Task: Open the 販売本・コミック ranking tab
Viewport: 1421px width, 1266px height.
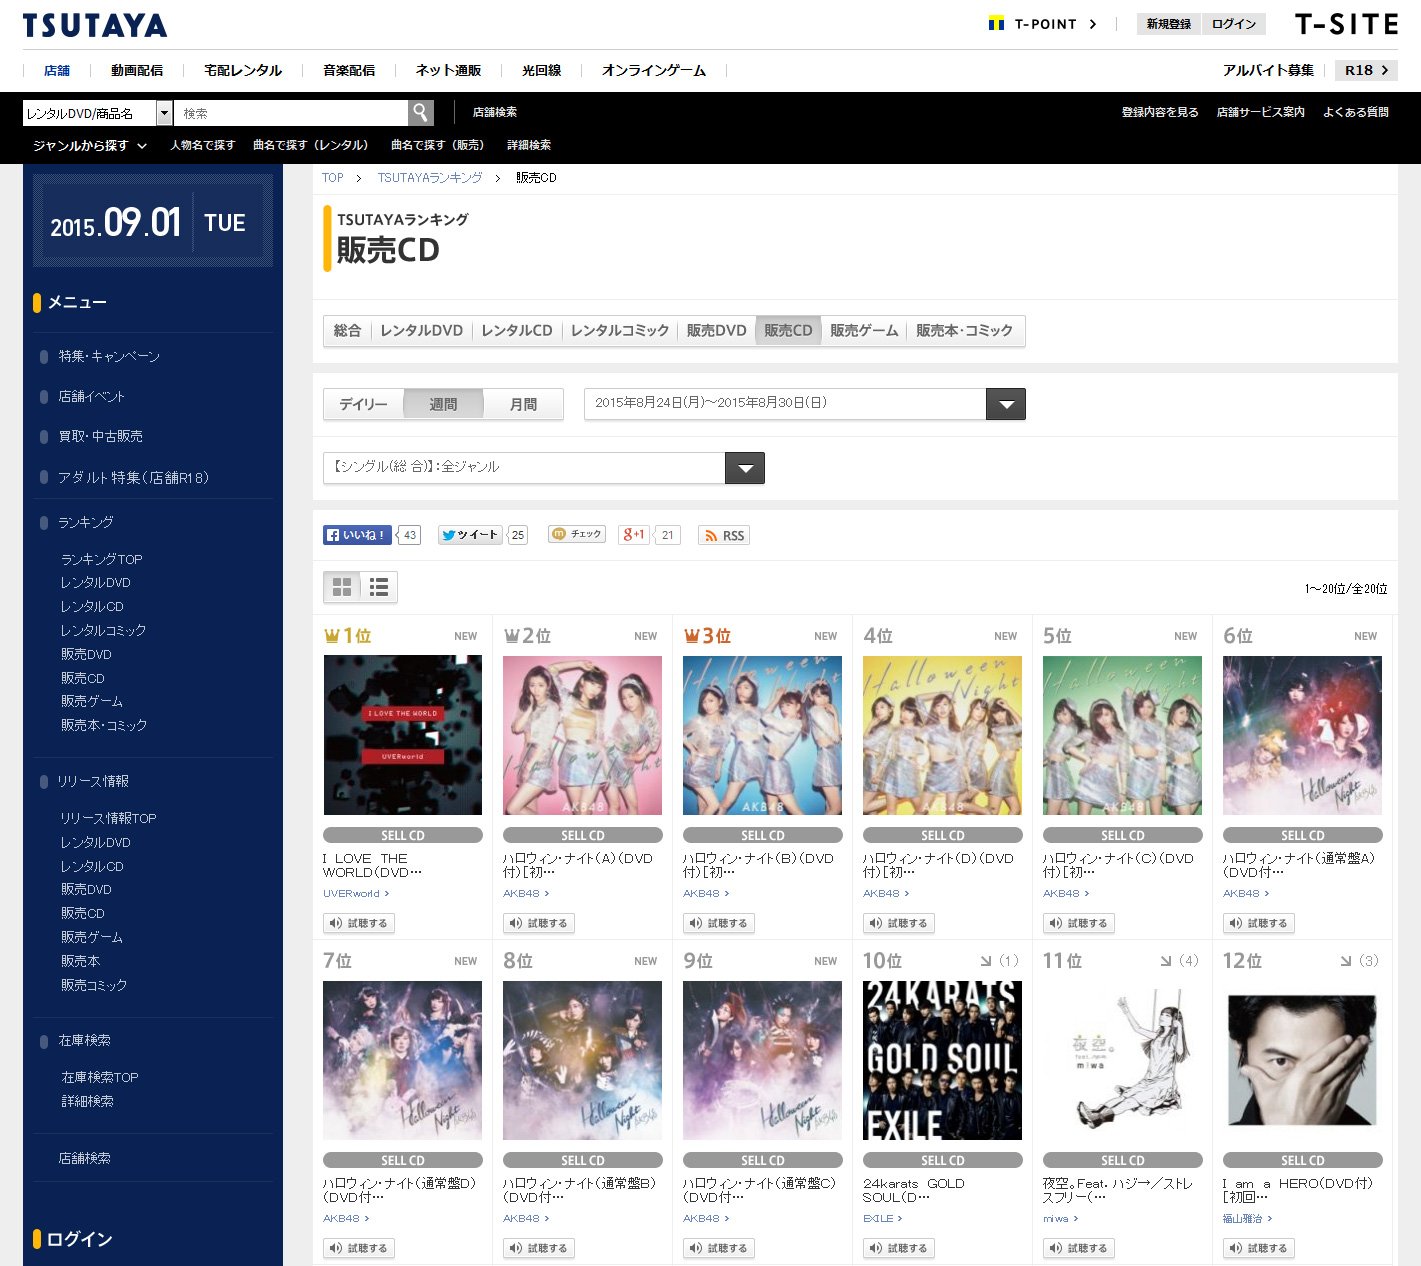Action: tap(964, 331)
